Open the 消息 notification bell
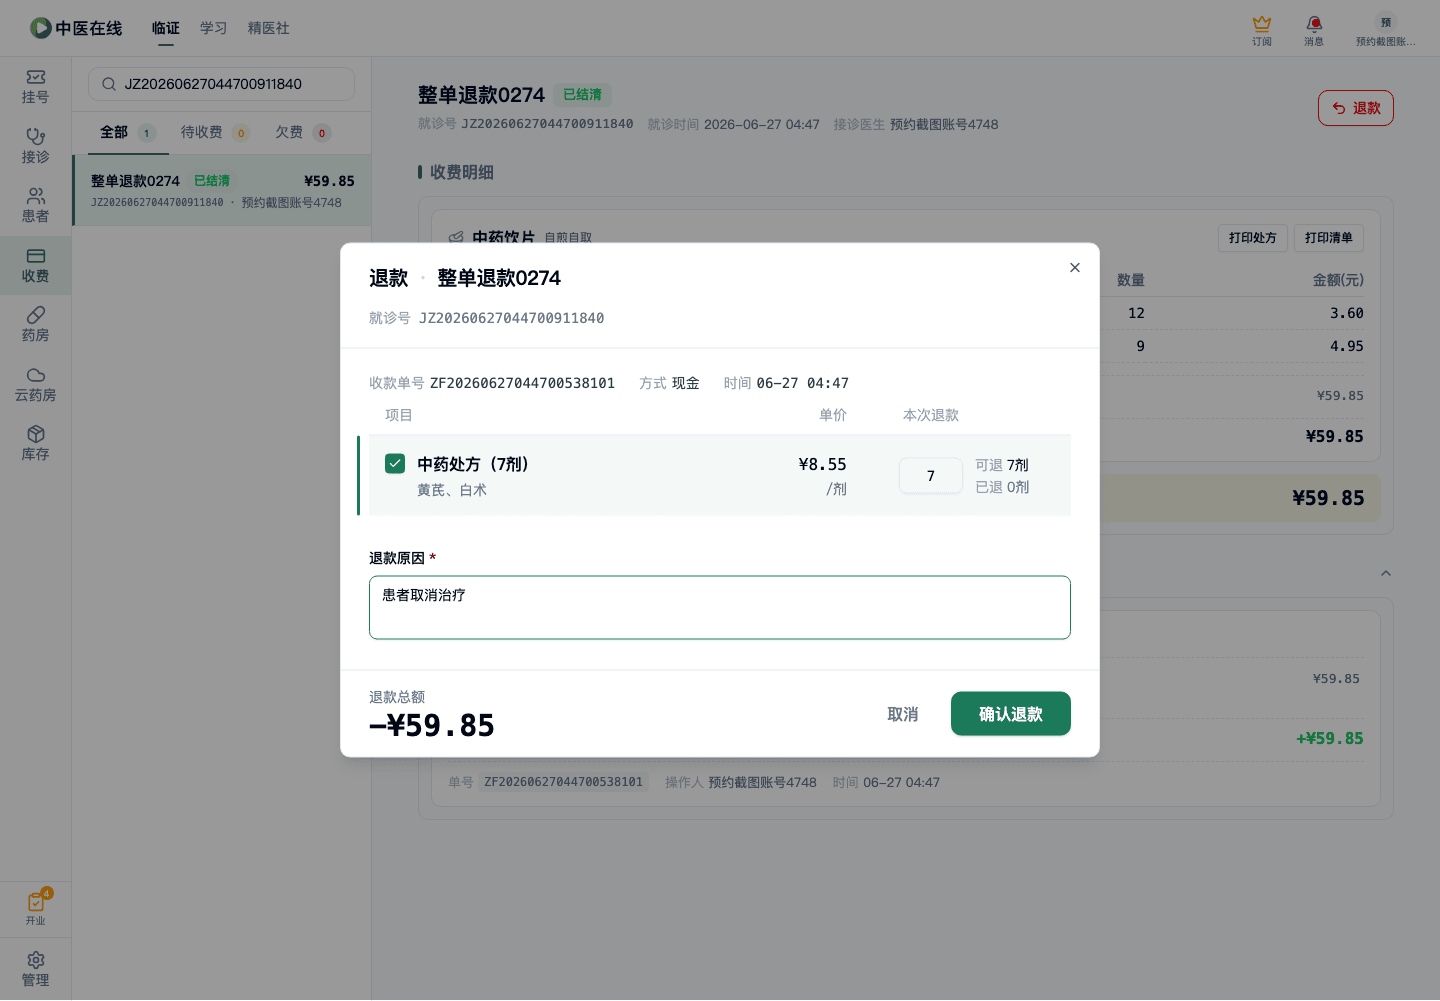1440x1001 pixels. pos(1314,30)
